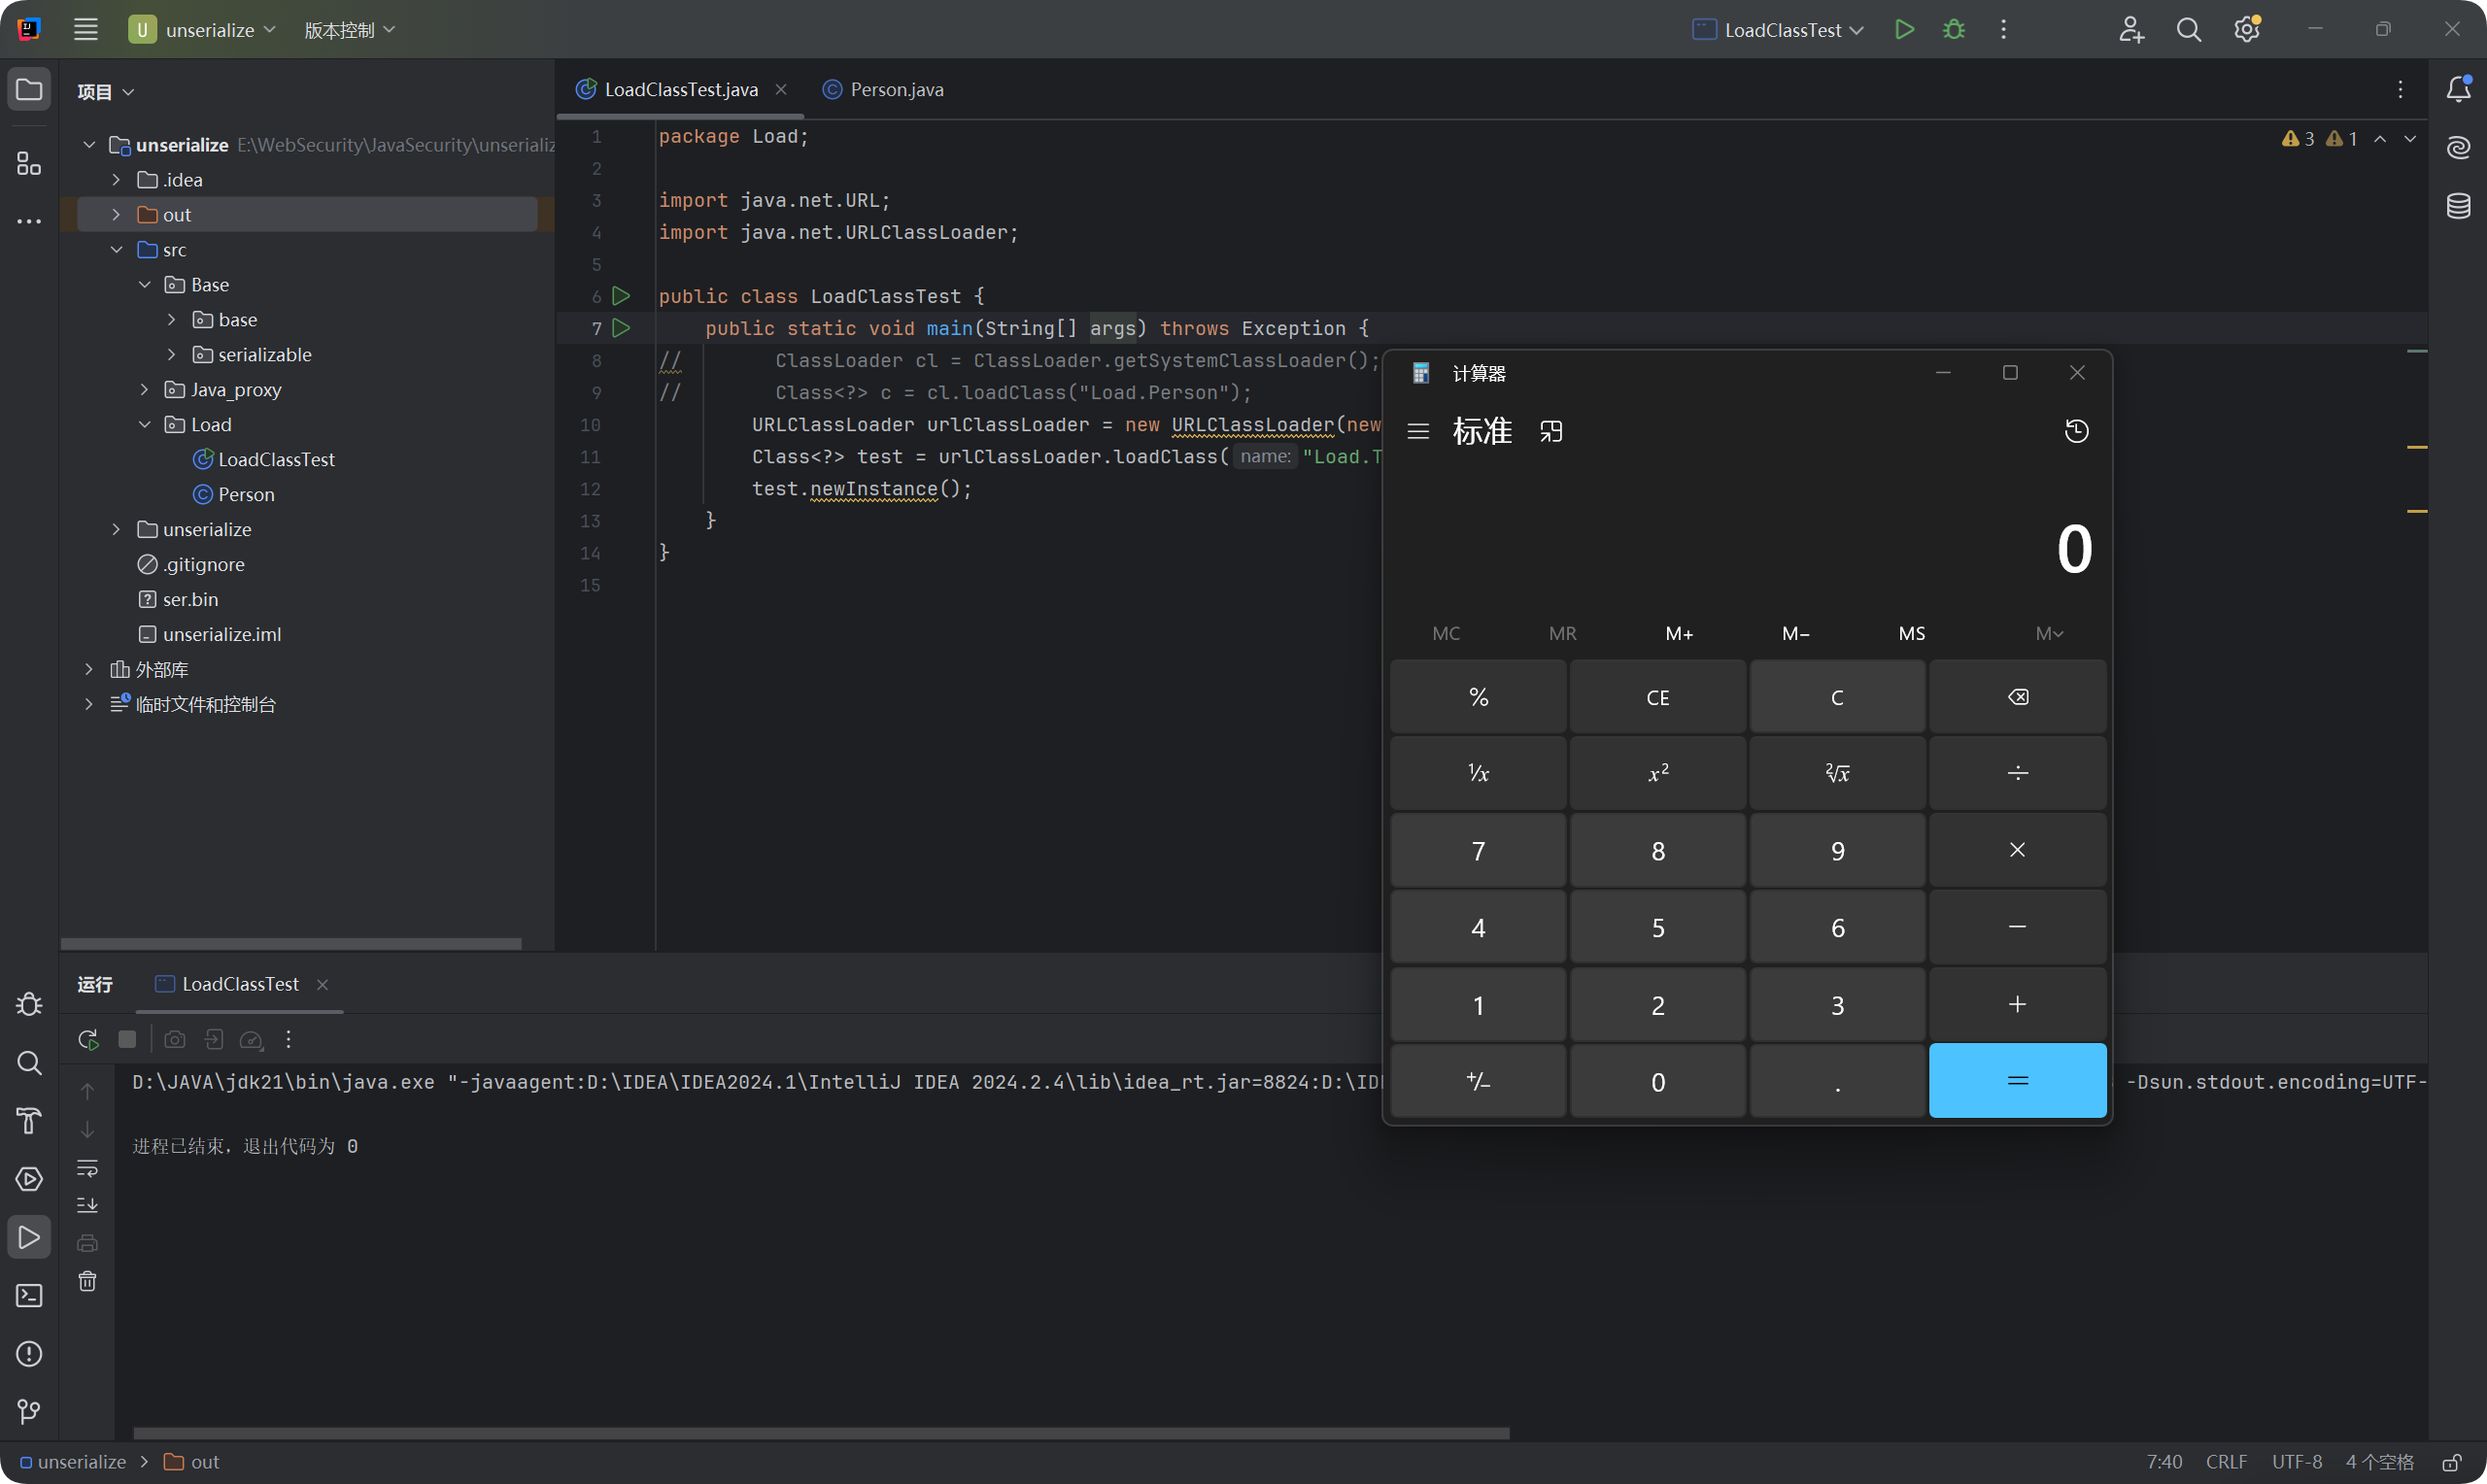Toggle soft-wrap in the console
The width and height of the screenshot is (2487, 1484).
coord(88,1167)
